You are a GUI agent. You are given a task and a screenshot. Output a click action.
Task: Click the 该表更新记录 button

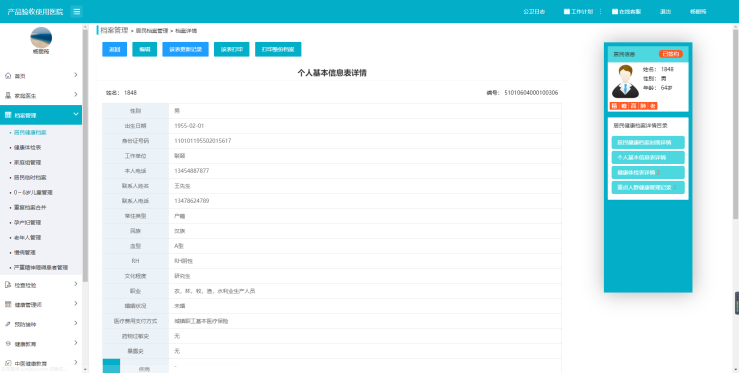pos(185,49)
